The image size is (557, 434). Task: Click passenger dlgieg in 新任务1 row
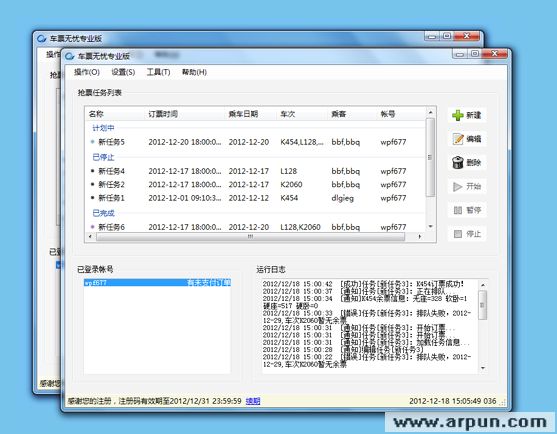[342, 198]
